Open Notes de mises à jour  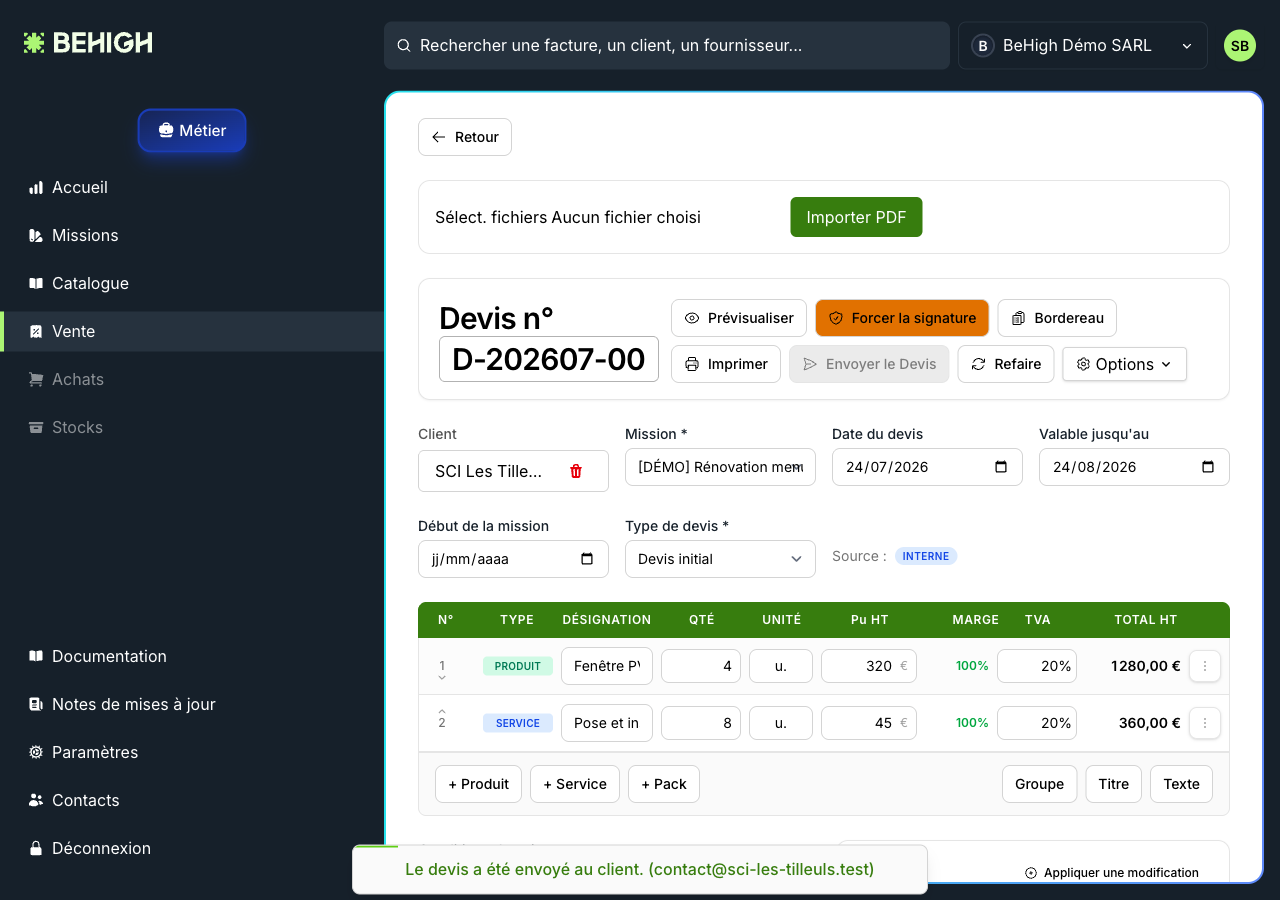(192, 704)
